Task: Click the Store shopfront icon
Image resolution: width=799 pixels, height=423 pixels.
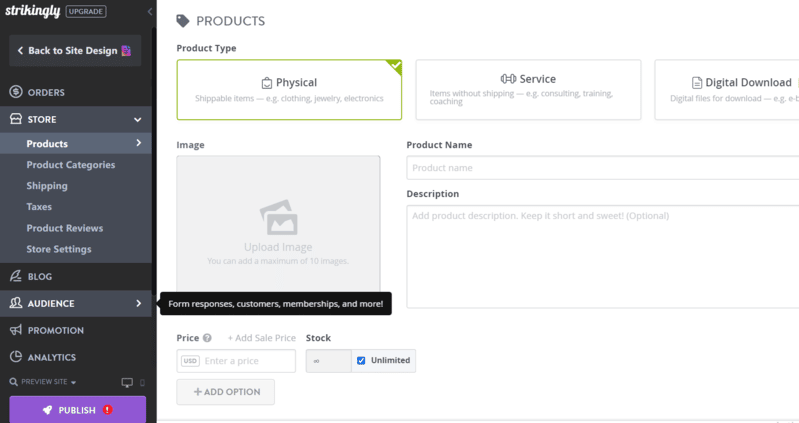Action: 16,119
